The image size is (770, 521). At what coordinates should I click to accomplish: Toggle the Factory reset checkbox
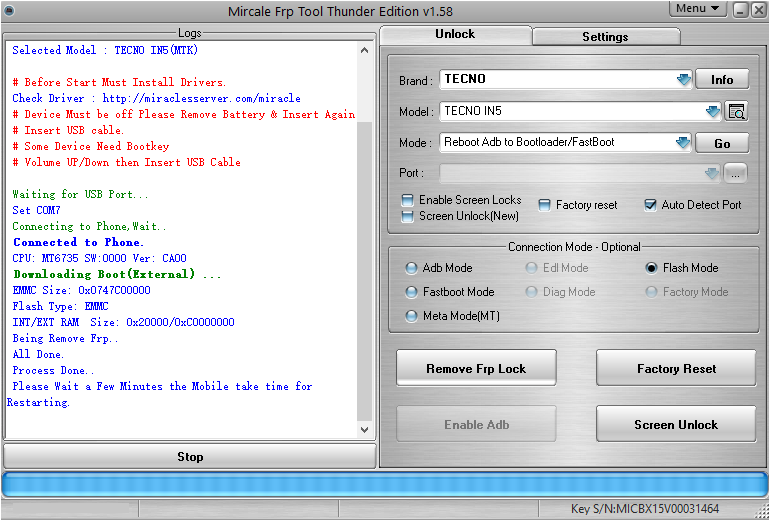(544, 205)
